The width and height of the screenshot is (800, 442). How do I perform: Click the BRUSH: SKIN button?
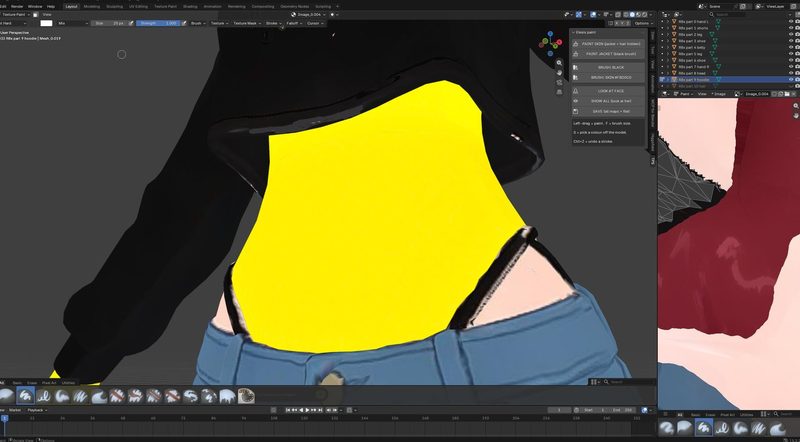pos(607,77)
